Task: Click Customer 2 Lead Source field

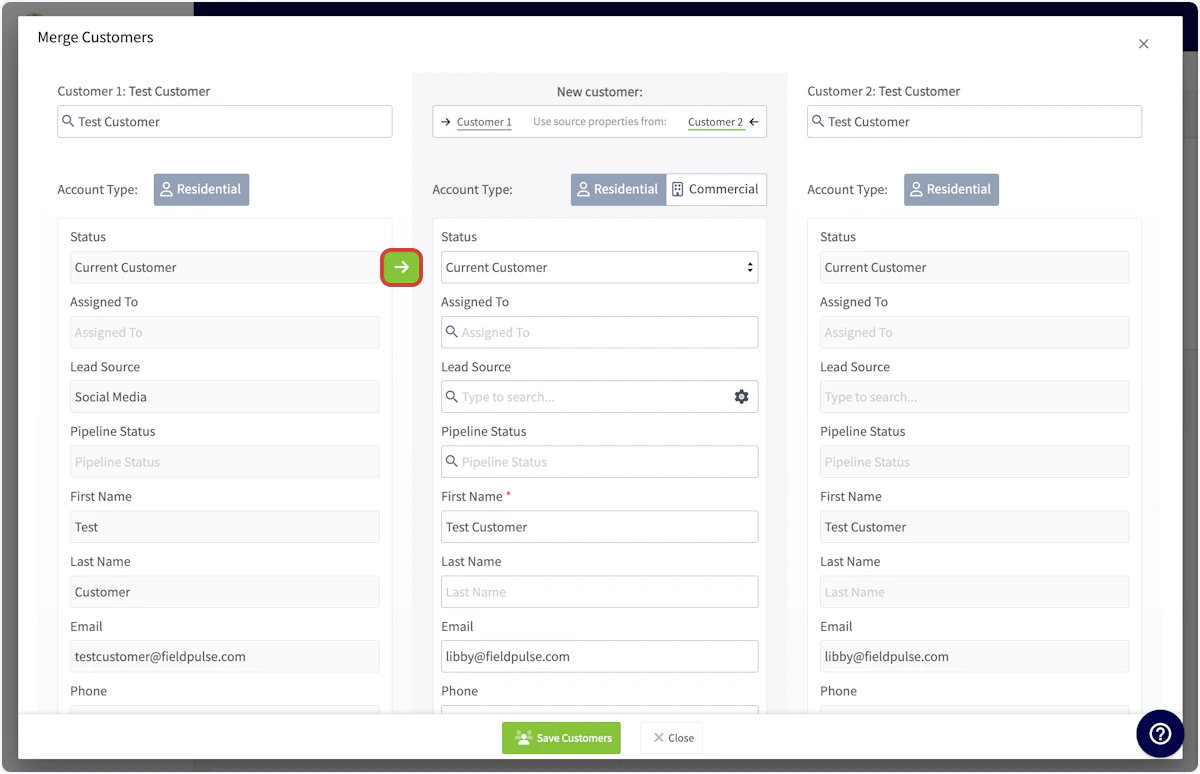Action: (x=975, y=397)
